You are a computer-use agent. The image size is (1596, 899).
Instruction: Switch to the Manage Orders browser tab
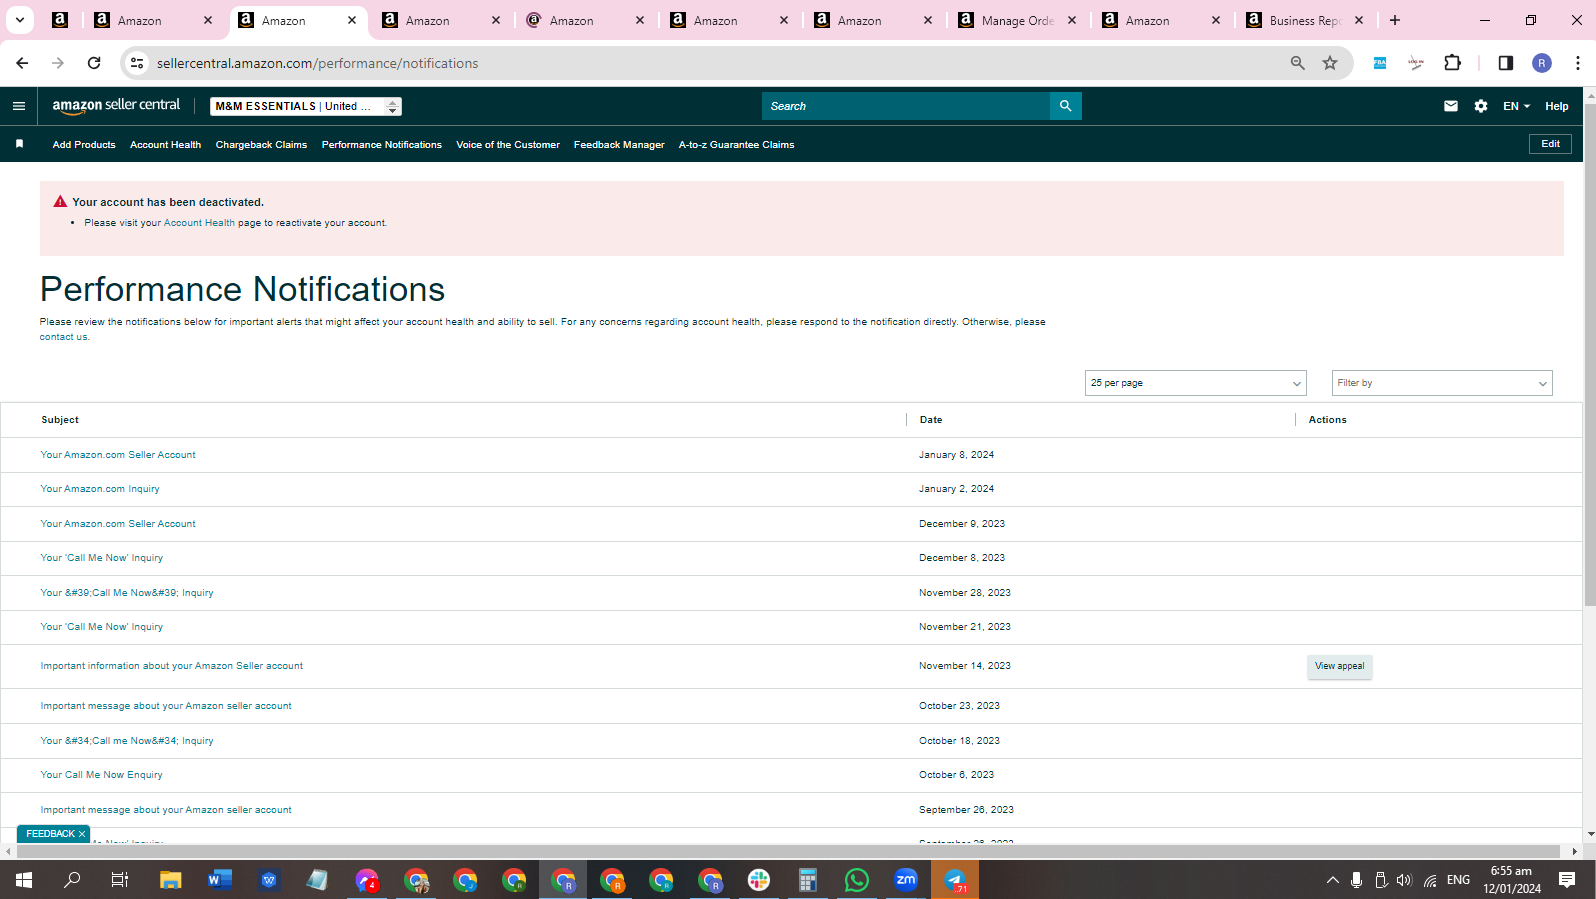point(1018,20)
